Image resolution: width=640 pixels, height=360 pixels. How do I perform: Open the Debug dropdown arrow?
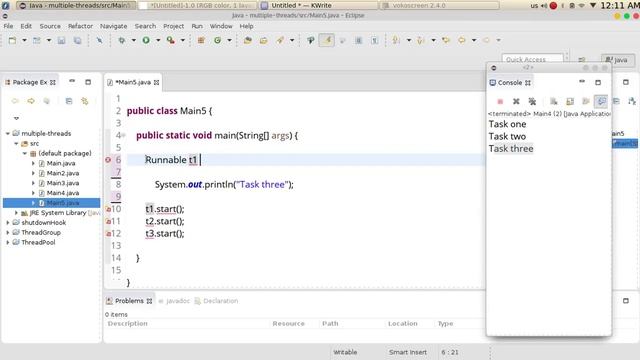[x=133, y=40]
